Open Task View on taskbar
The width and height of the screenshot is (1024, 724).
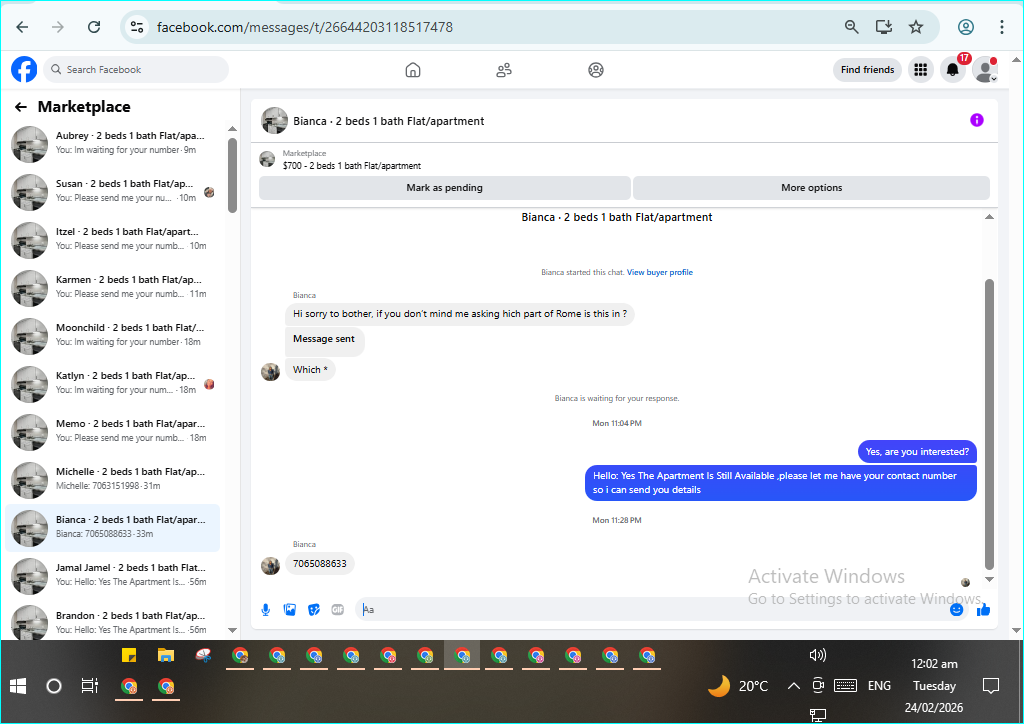click(89, 686)
